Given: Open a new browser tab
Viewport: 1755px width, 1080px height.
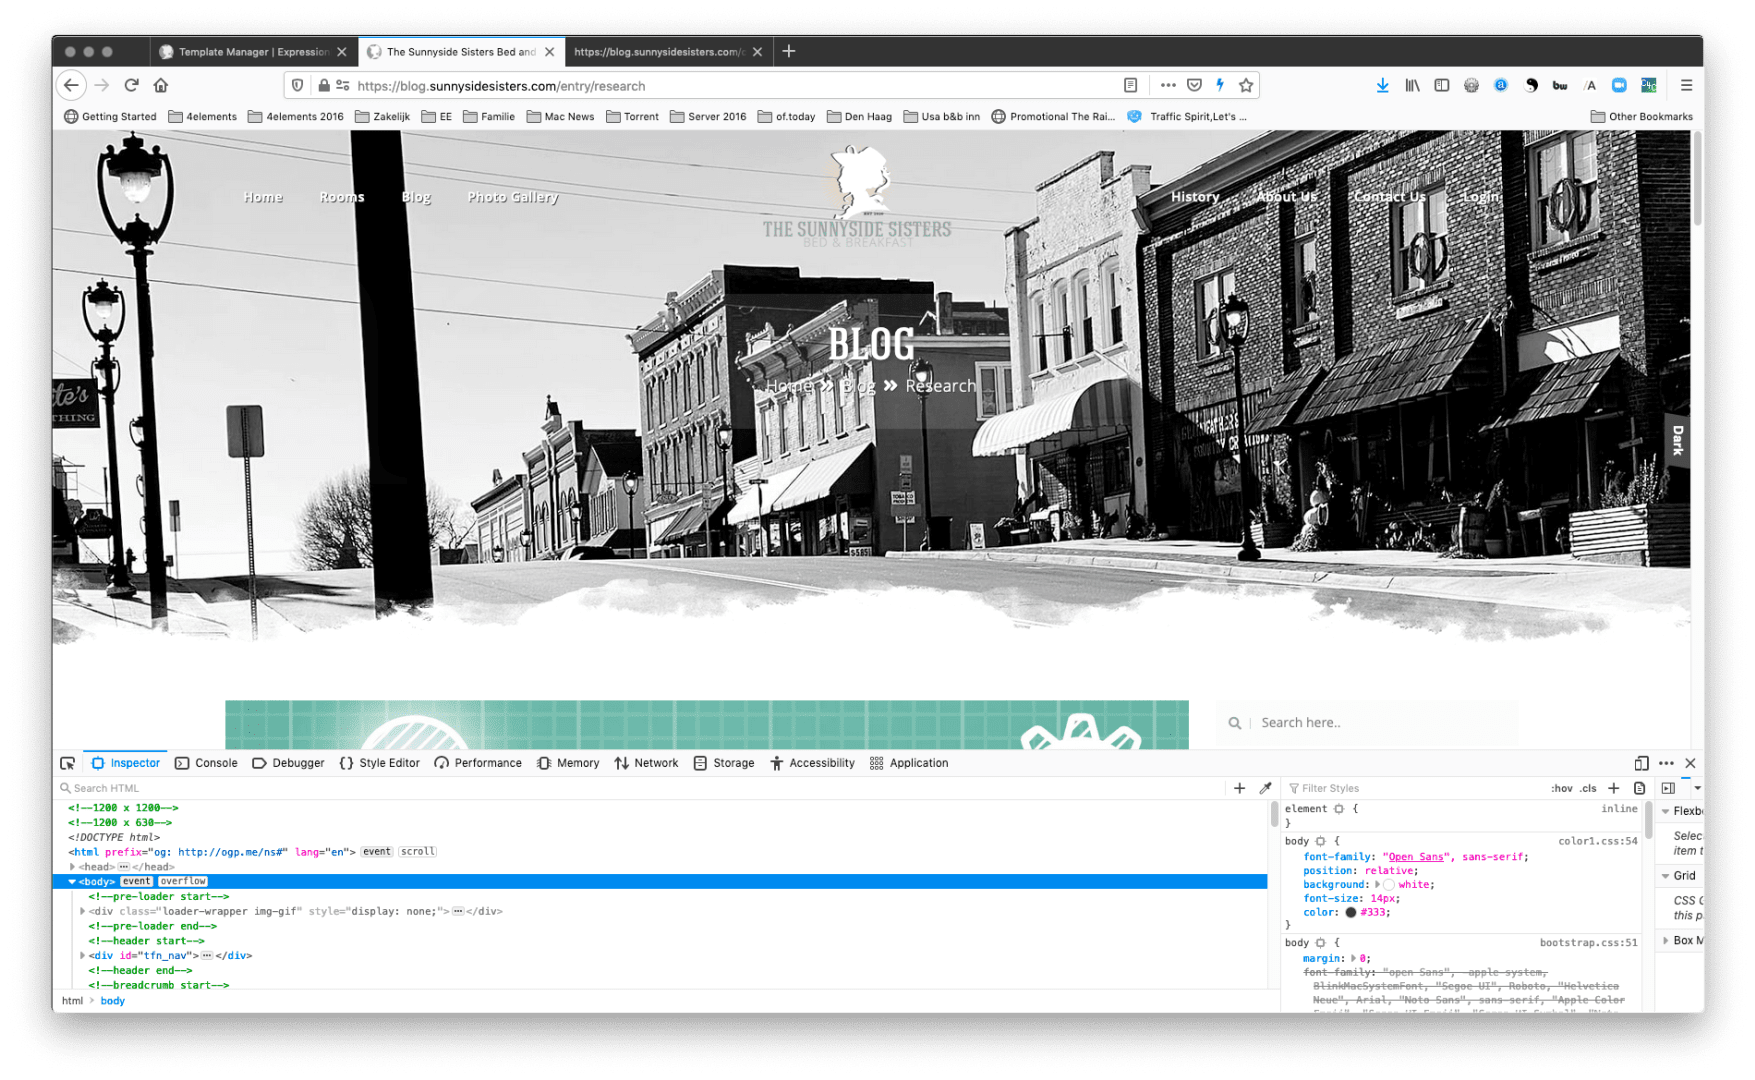Looking at the screenshot, I should (x=789, y=51).
